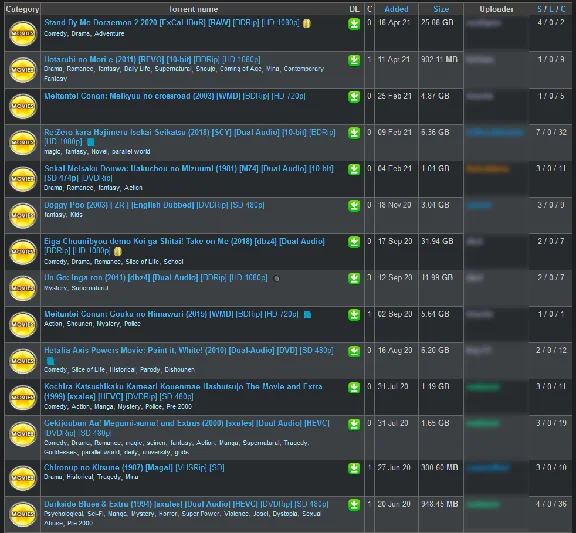This screenshot has width=576, height=533.
Task: Click the download icon for Darkside Blues
Action: [354, 505]
